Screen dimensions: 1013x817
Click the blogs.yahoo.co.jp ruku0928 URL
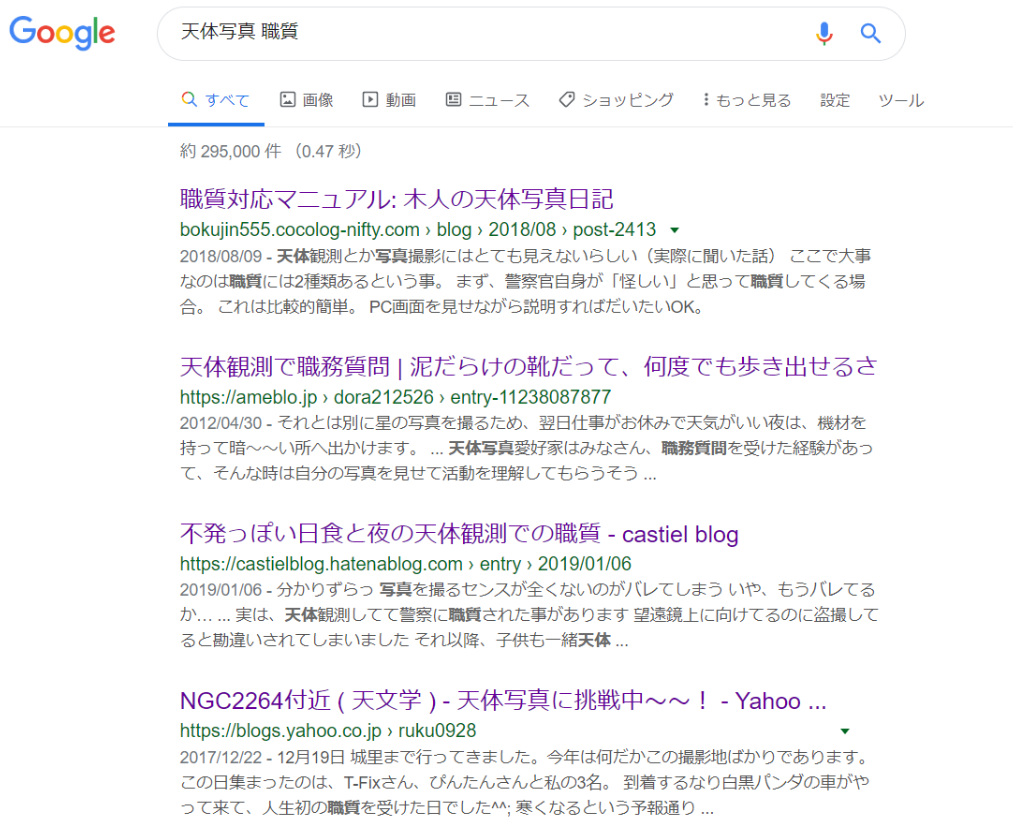point(328,730)
